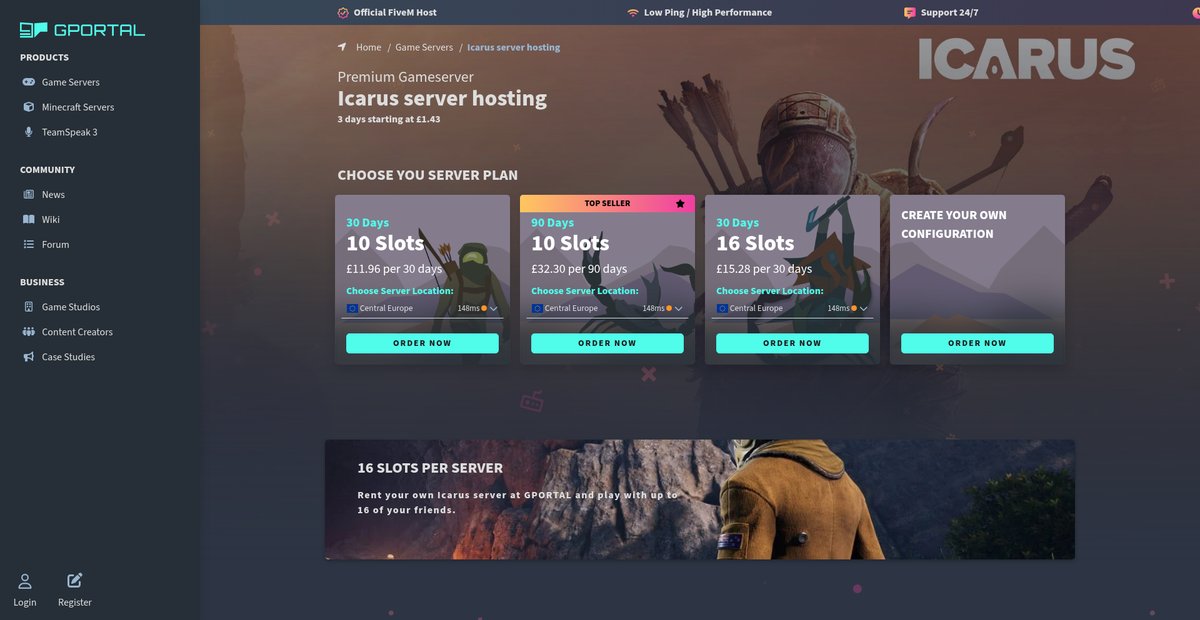Click the Register text
This screenshot has height=620, width=1200.
click(75, 602)
